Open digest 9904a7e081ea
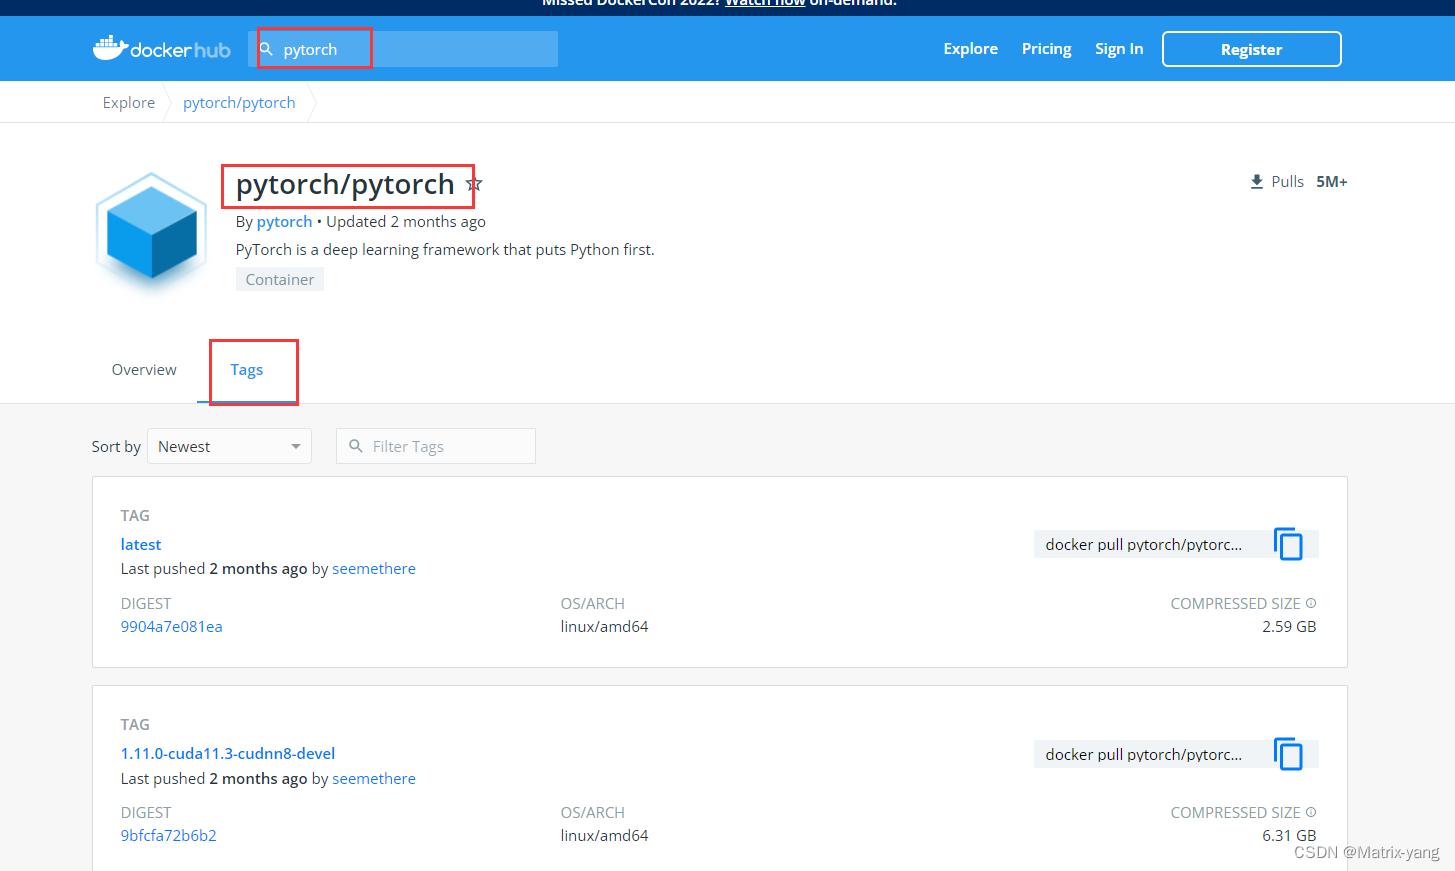This screenshot has width=1455, height=871. click(x=172, y=626)
